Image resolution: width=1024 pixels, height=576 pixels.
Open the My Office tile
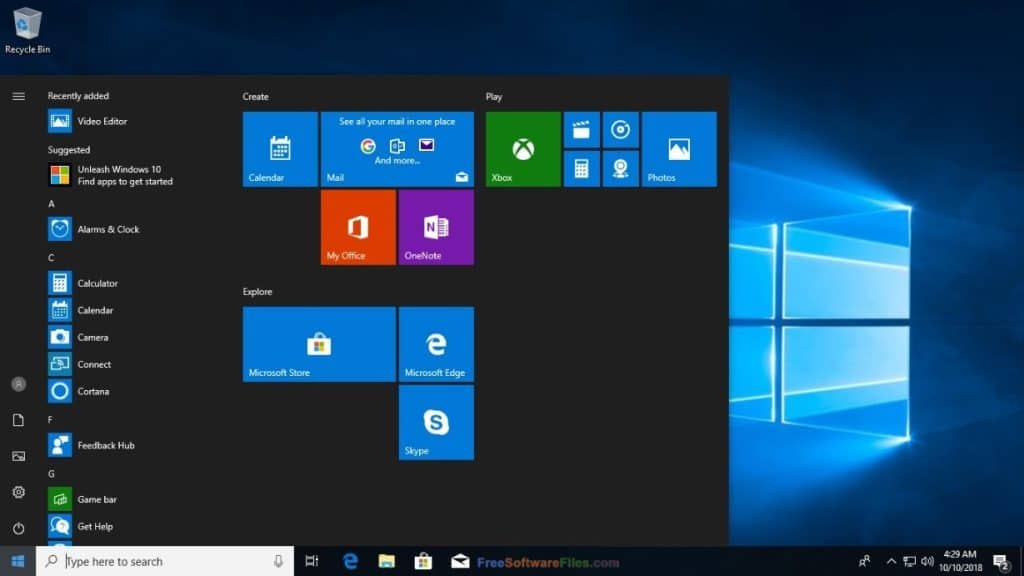[358, 227]
